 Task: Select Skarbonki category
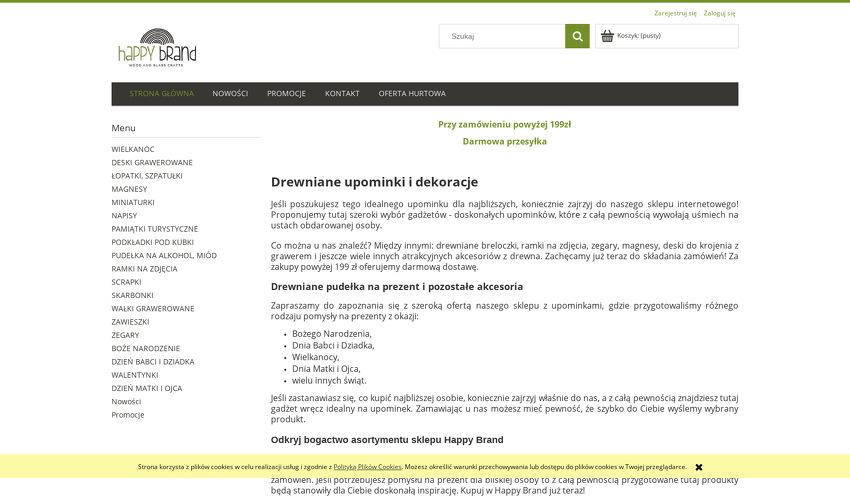coord(132,296)
